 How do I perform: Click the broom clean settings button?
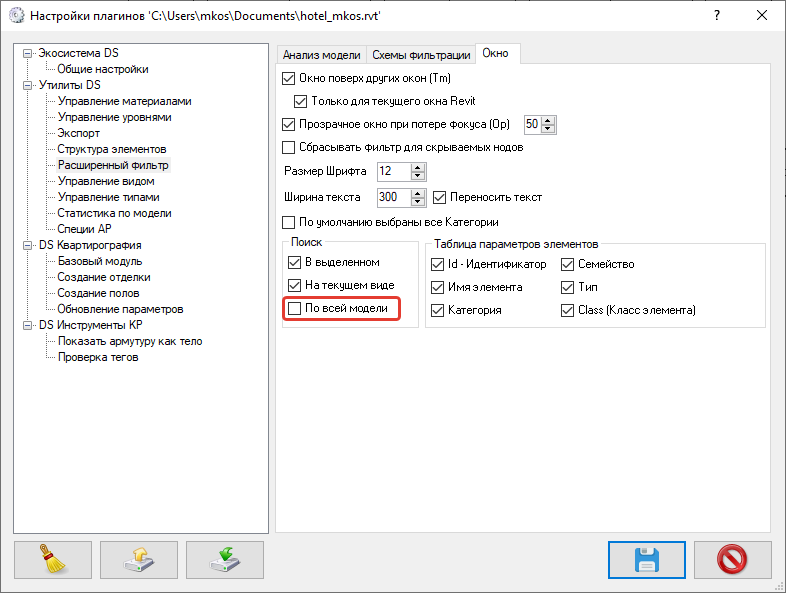coord(53,559)
